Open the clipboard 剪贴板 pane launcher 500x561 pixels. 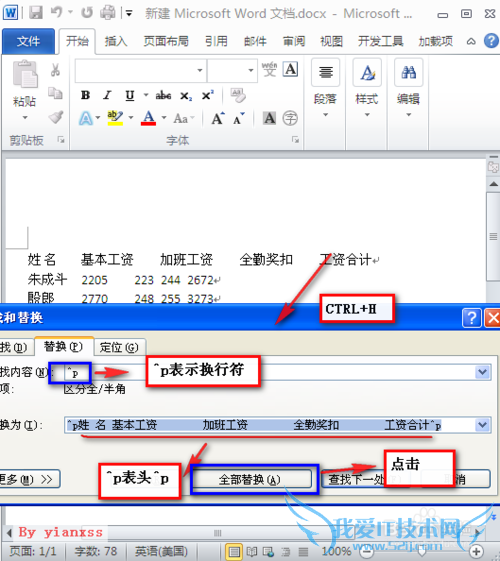pyautogui.click(x=61, y=140)
